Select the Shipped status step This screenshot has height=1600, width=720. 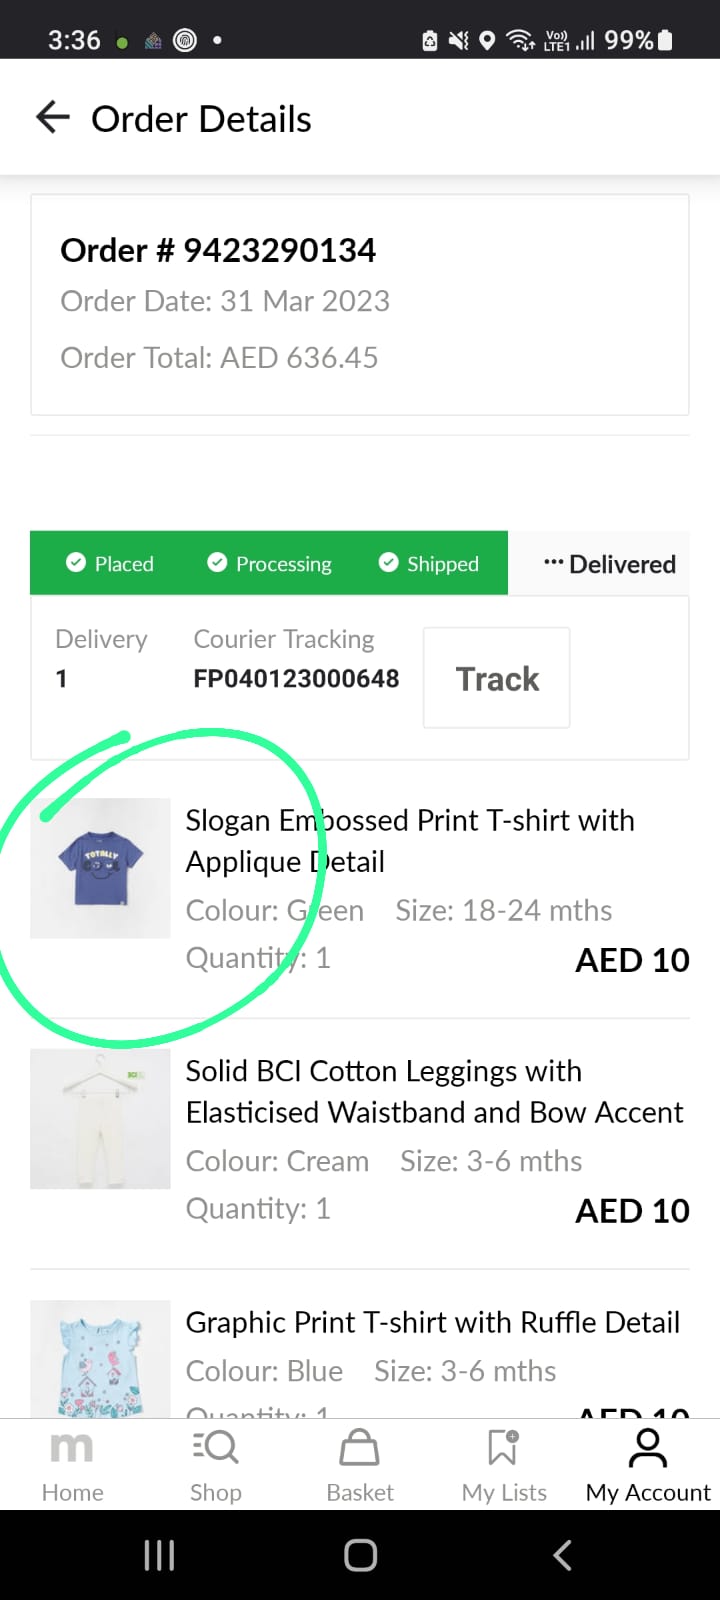pyautogui.click(x=429, y=564)
